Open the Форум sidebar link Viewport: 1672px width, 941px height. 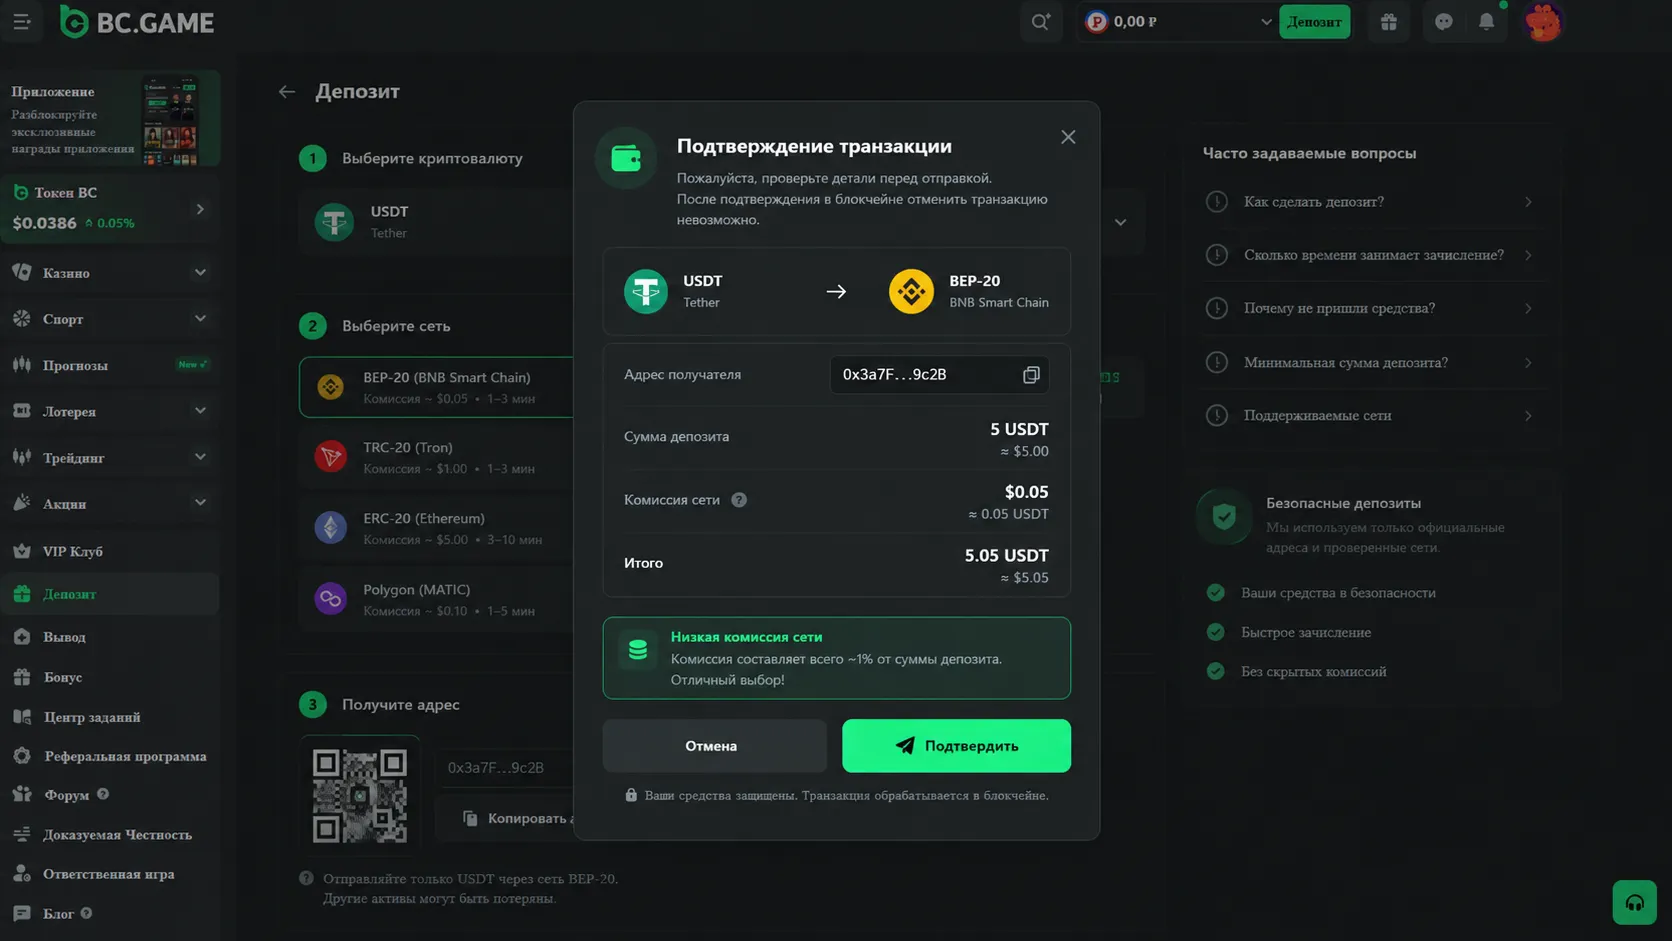tap(66, 795)
